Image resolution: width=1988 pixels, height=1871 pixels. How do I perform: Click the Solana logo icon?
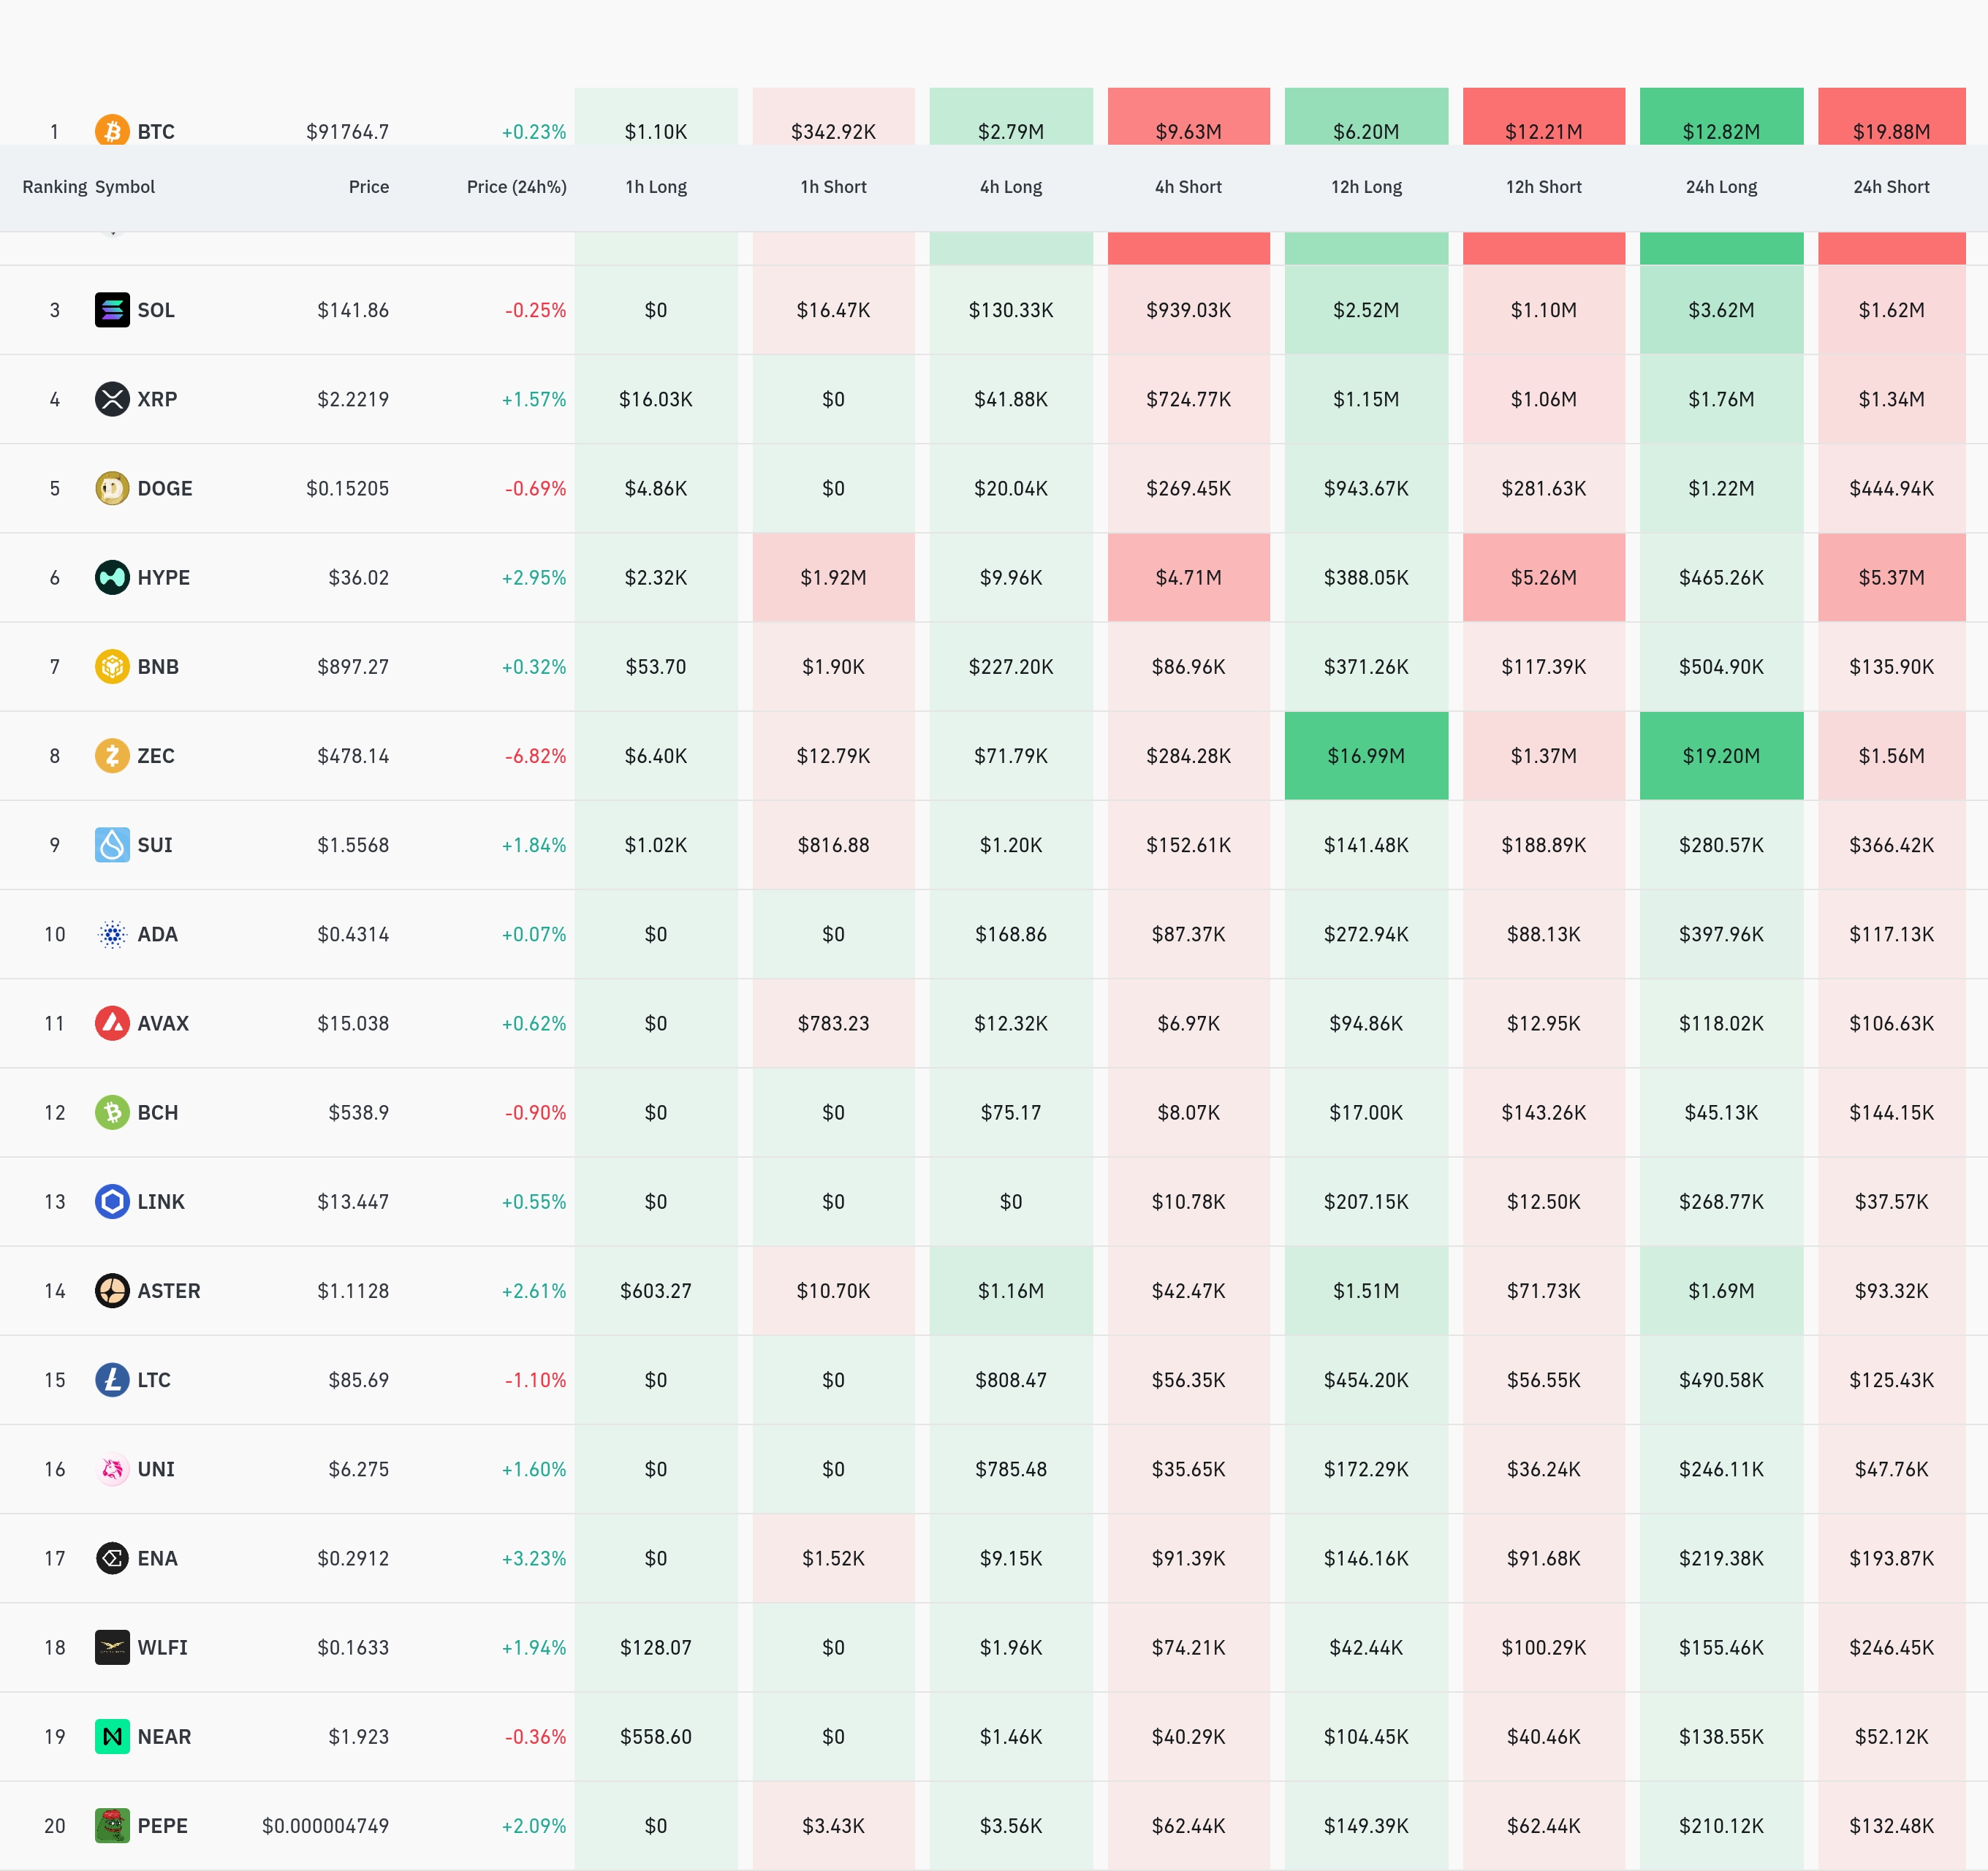[x=112, y=310]
